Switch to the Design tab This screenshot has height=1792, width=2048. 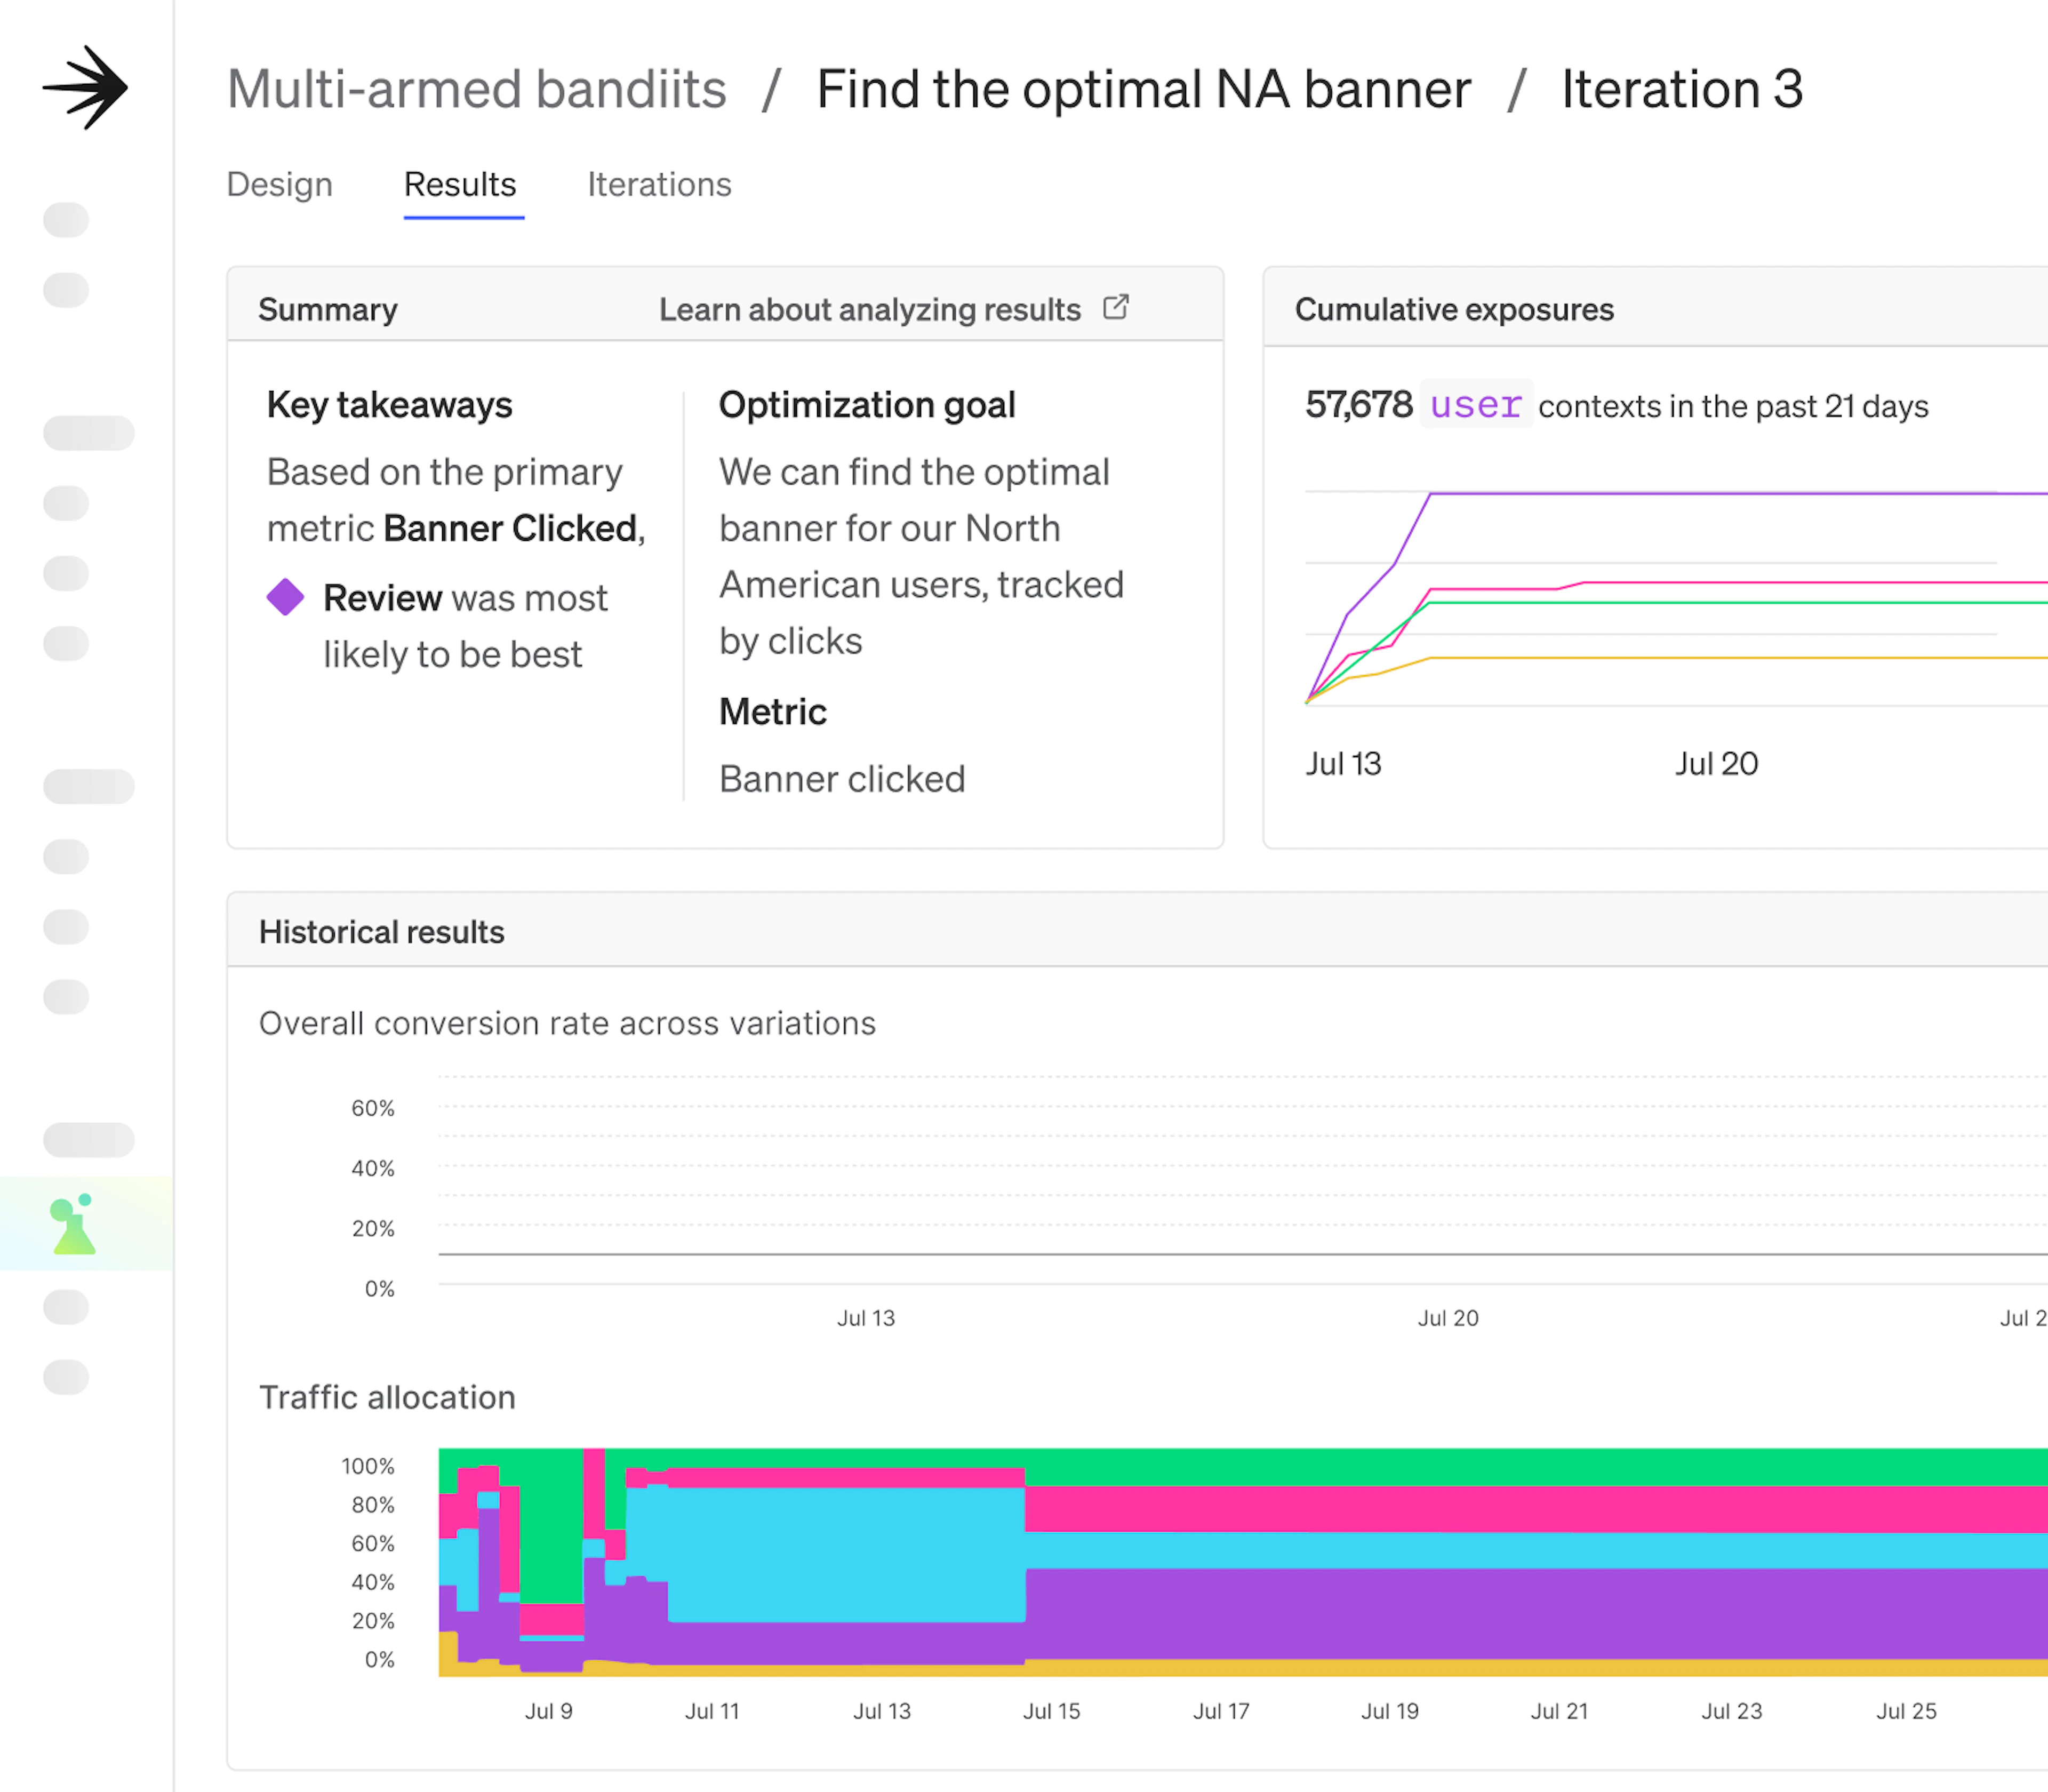click(279, 185)
